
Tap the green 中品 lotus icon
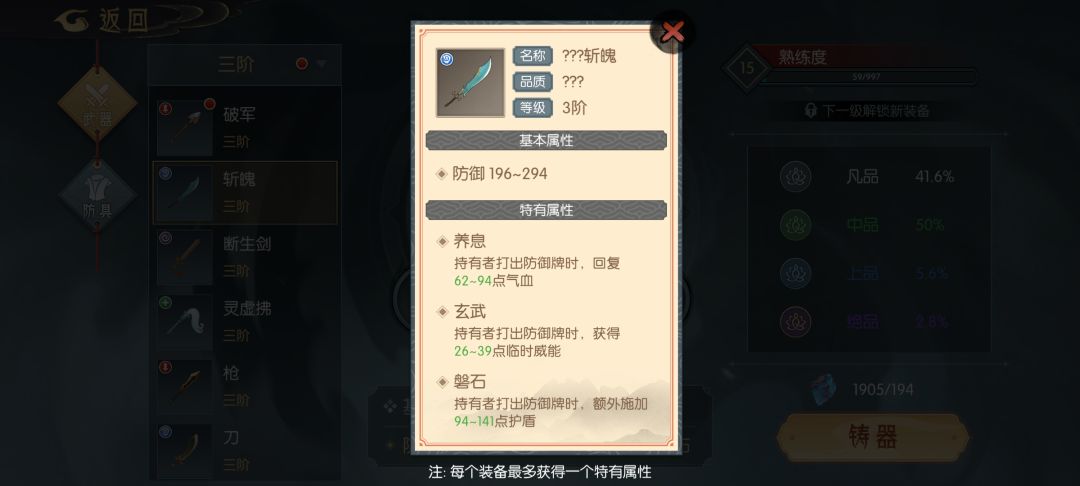(796, 224)
